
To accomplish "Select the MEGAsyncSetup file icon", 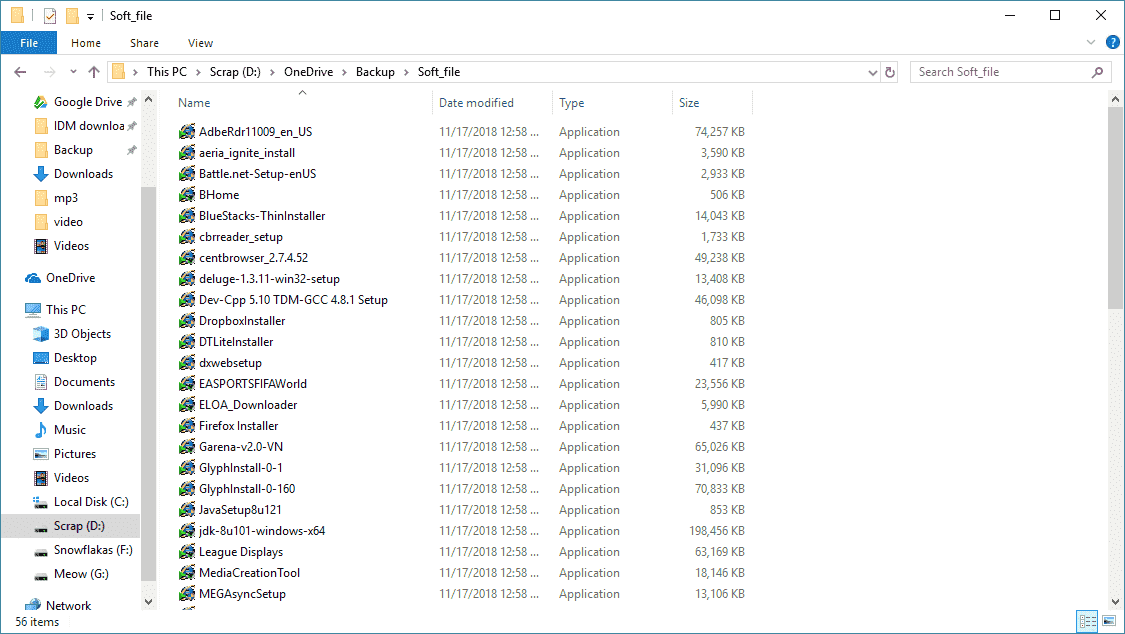I will 187,593.
